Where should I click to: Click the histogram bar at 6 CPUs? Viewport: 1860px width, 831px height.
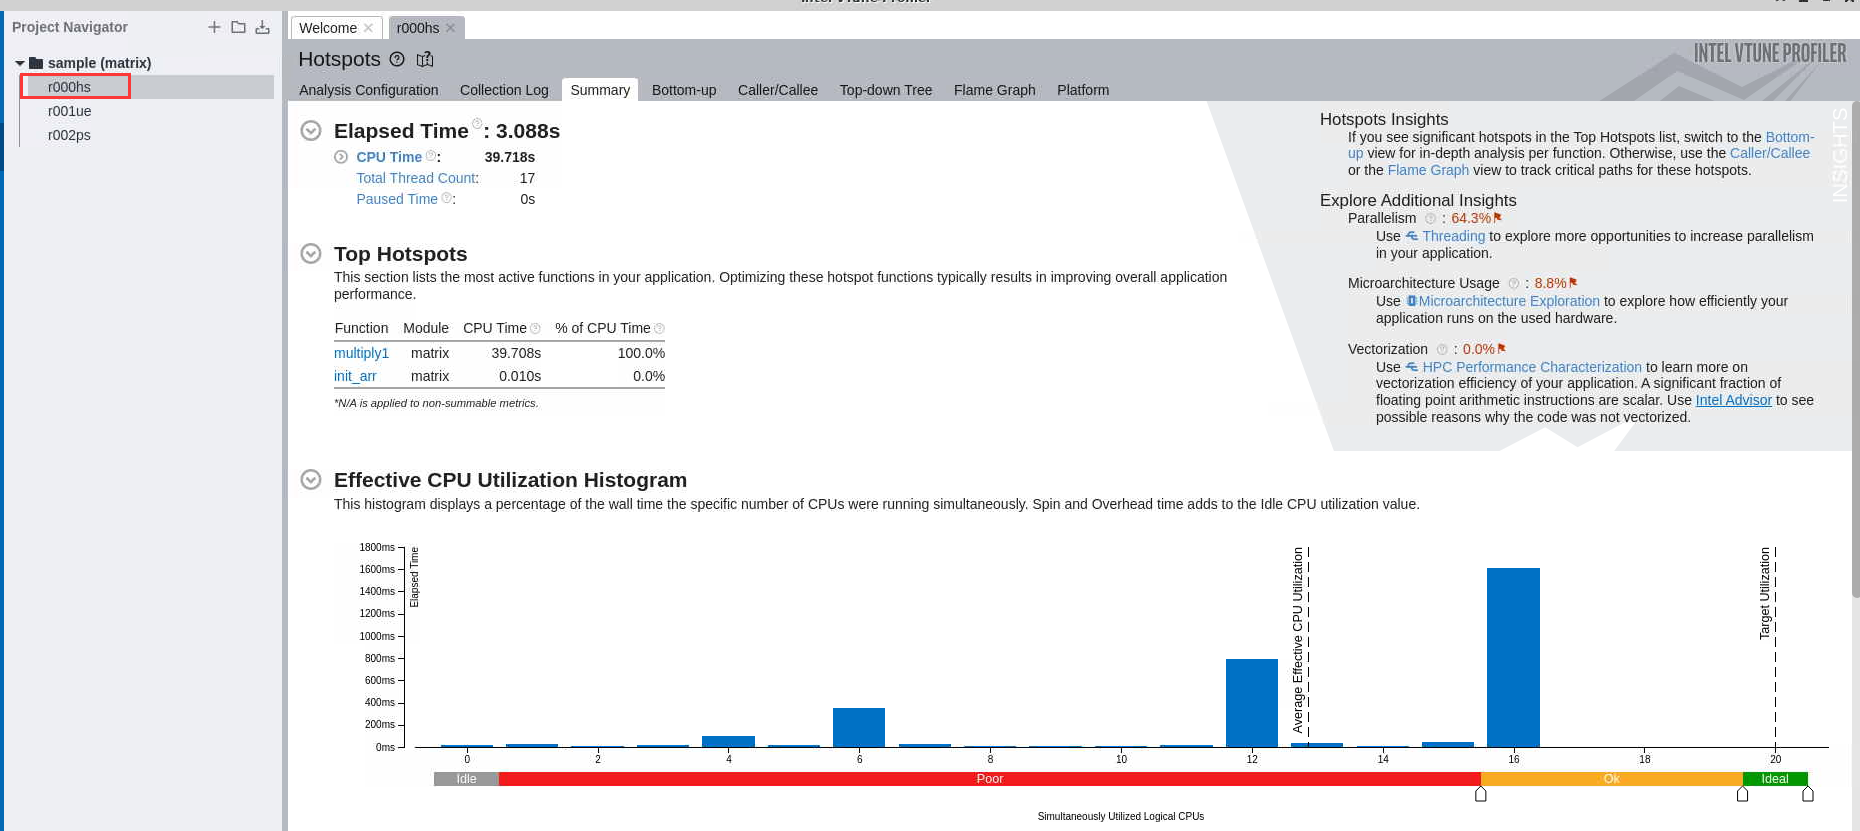[859, 727]
